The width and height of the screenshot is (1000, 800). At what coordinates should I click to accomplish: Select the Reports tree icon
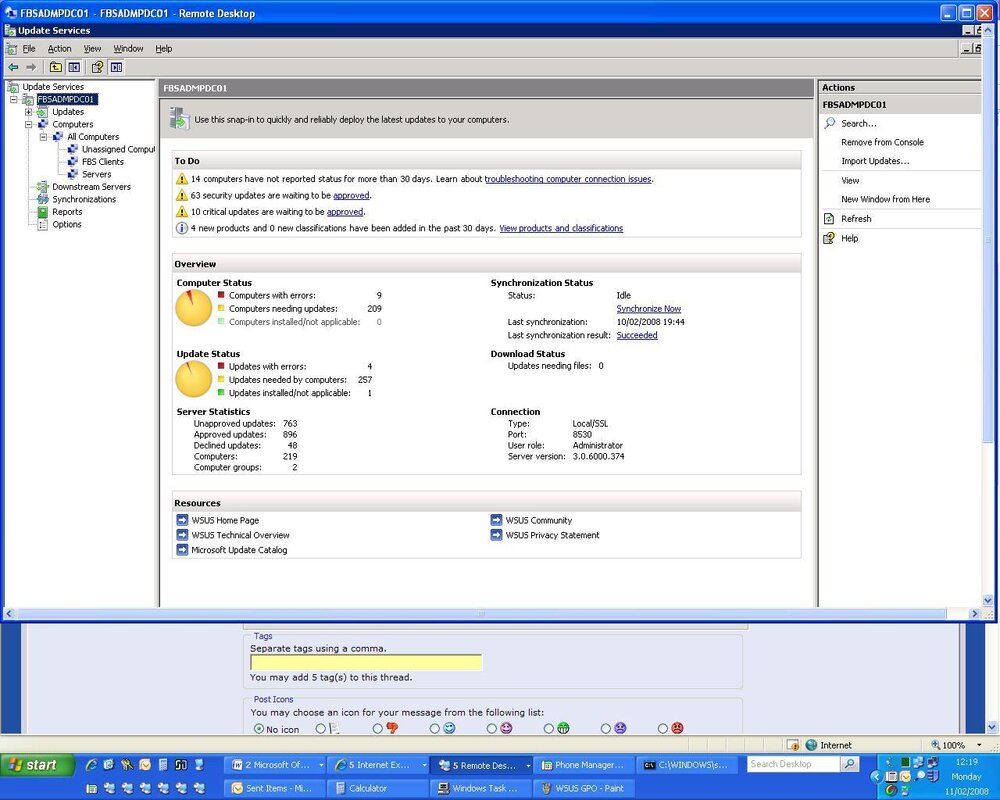pos(42,212)
